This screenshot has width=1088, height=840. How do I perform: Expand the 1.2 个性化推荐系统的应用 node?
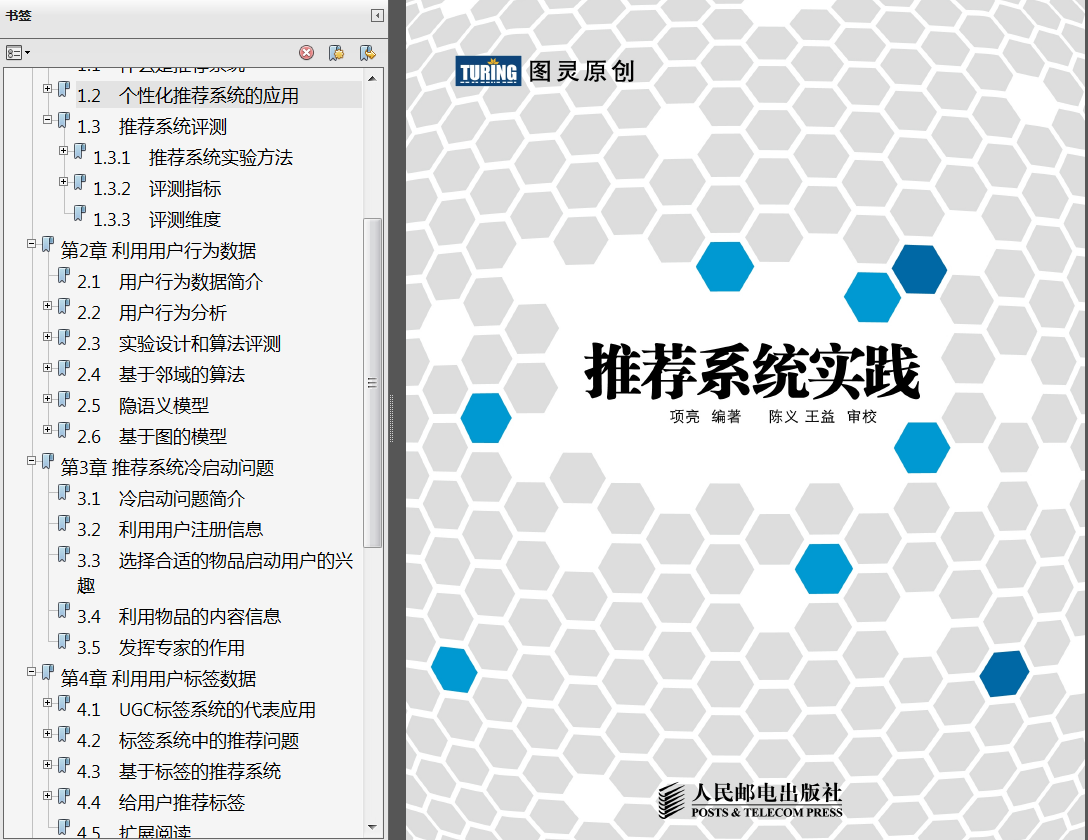coord(47,88)
